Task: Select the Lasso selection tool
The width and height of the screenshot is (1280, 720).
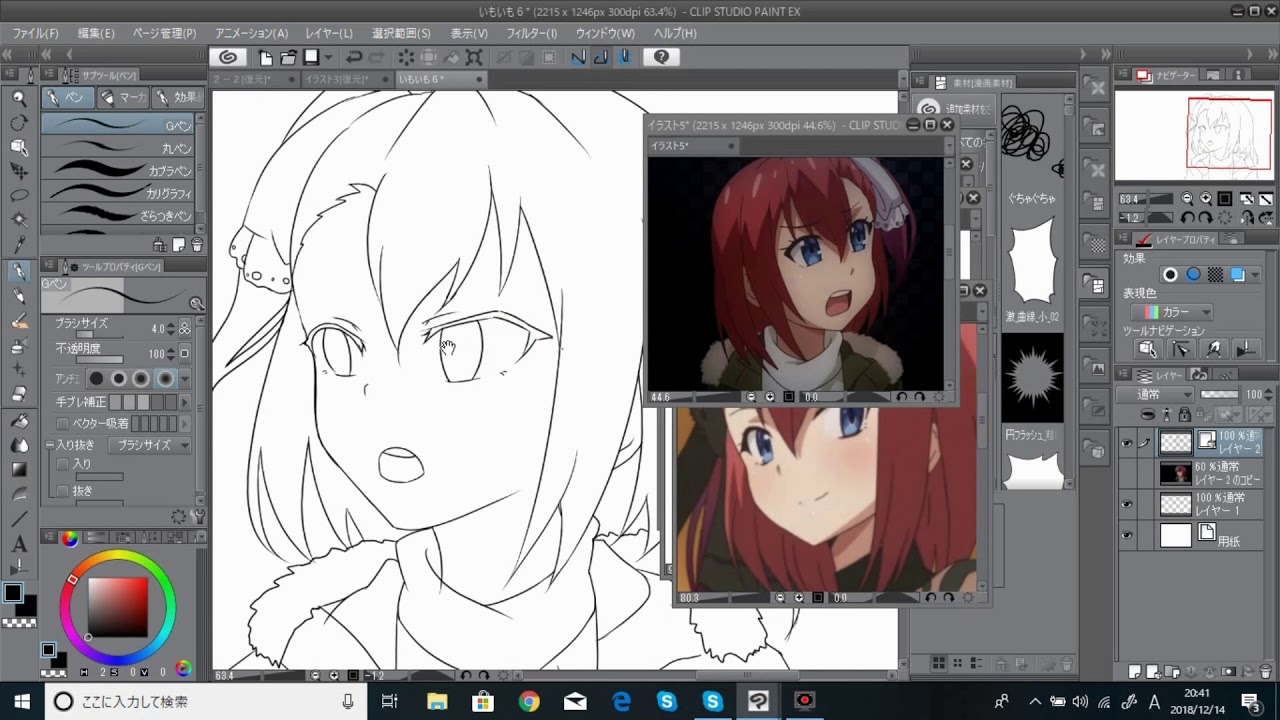Action: [19, 195]
